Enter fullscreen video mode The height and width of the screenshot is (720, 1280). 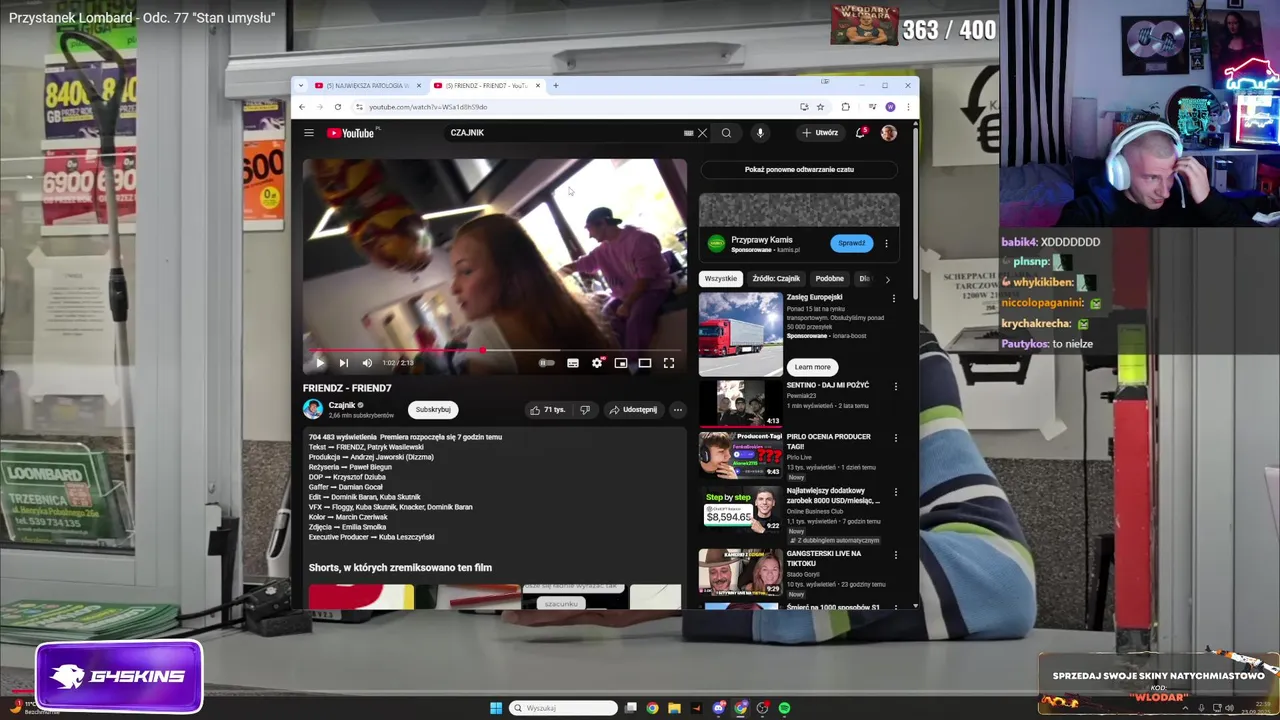click(x=669, y=363)
